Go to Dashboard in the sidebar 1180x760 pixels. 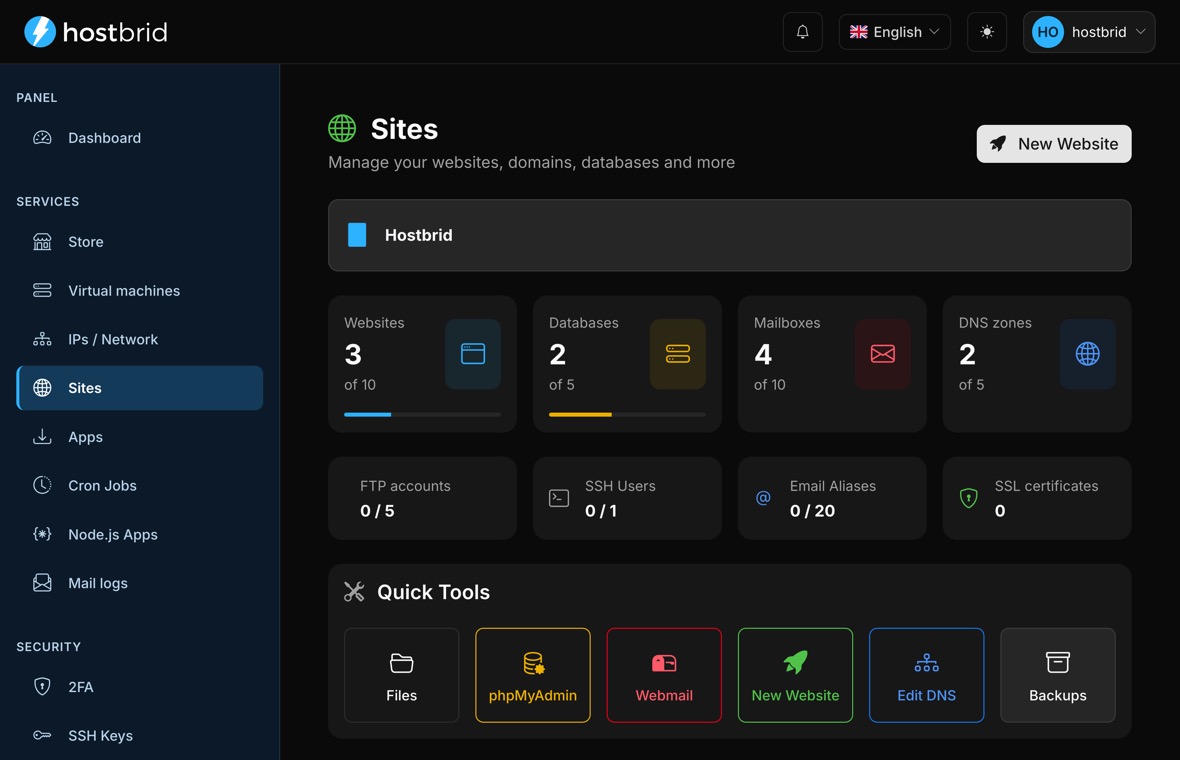140,138
